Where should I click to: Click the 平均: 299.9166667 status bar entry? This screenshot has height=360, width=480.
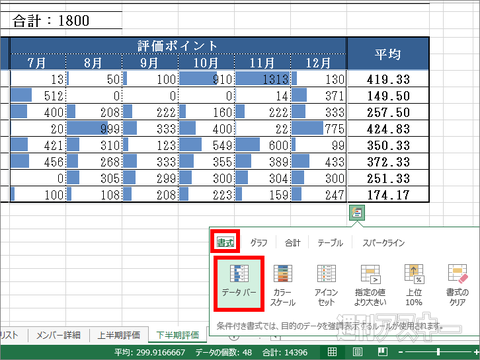(150, 352)
